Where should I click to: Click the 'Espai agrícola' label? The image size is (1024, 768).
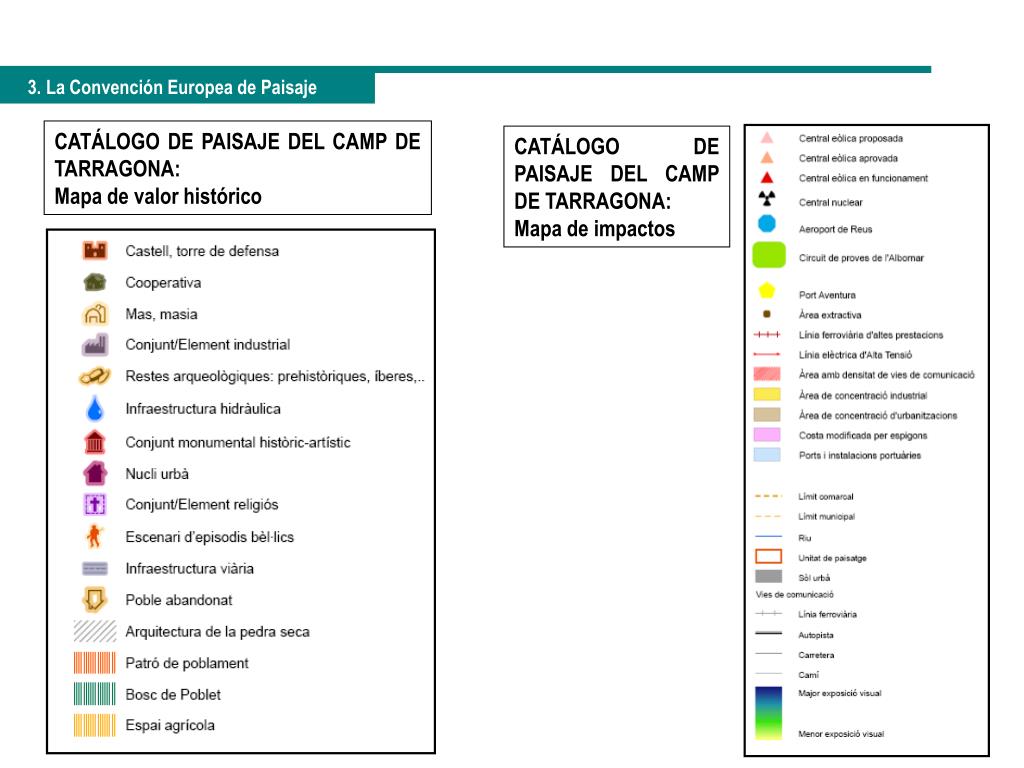click(x=170, y=726)
